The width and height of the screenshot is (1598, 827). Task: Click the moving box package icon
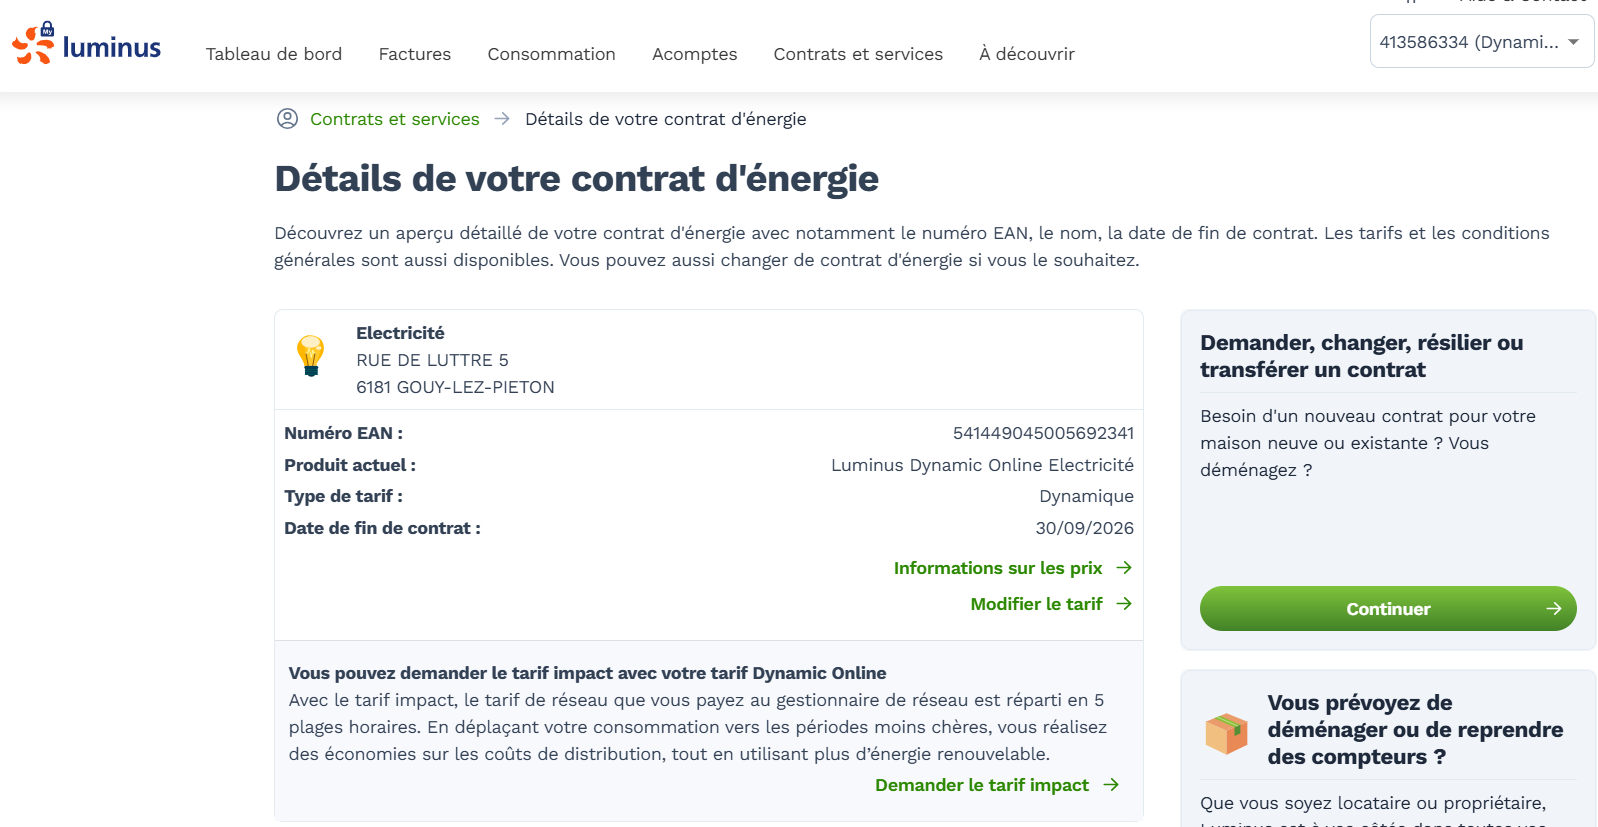coord(1226,733)
